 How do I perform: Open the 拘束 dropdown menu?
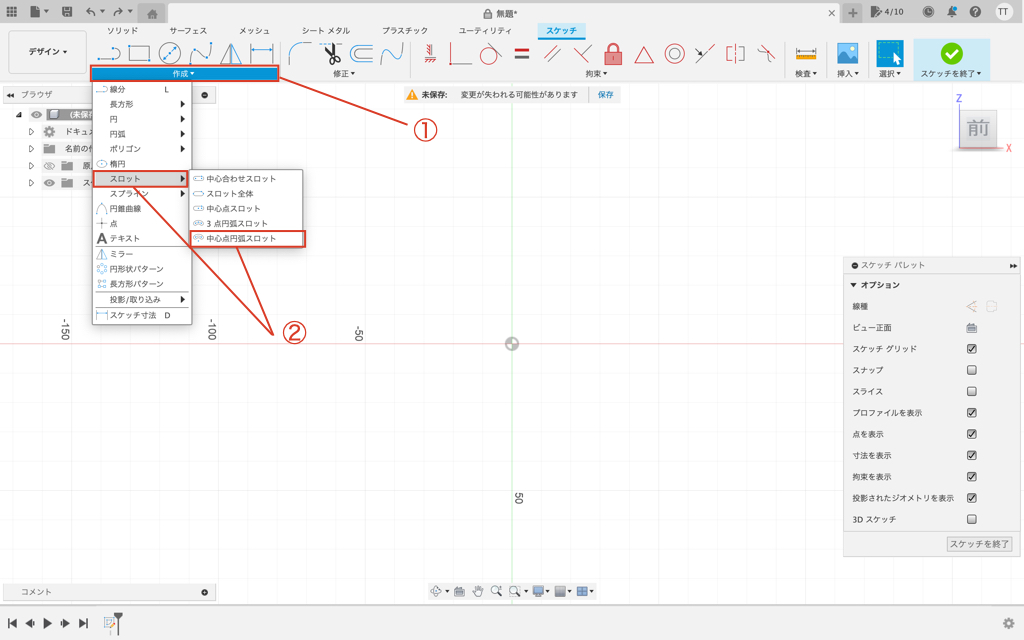tap(596, 74)
